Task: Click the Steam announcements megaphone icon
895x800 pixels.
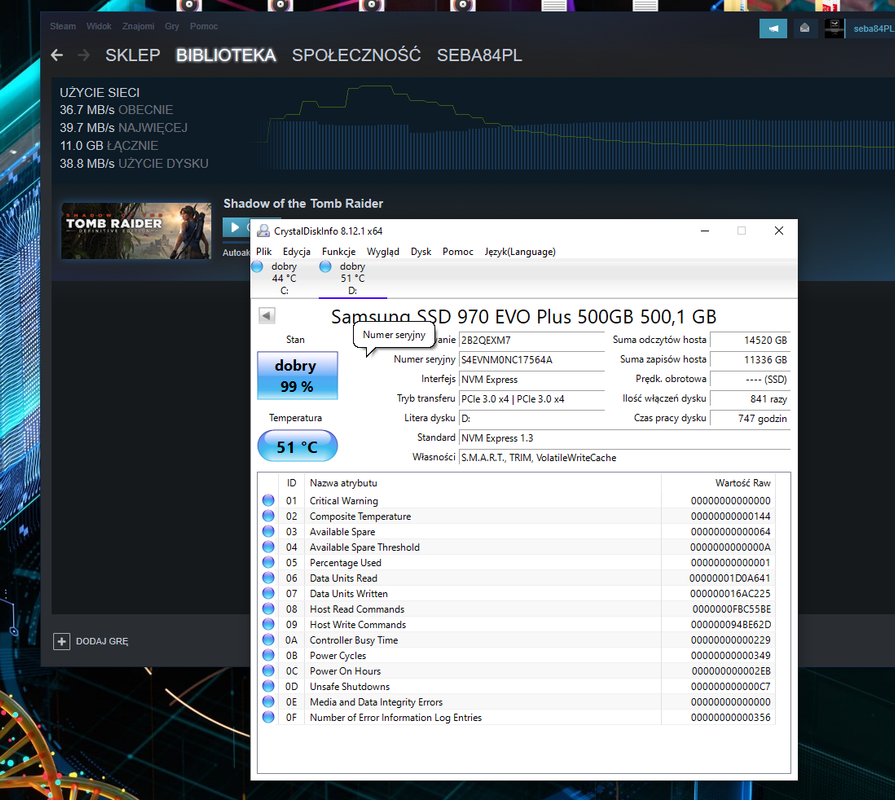Action: 773,29
